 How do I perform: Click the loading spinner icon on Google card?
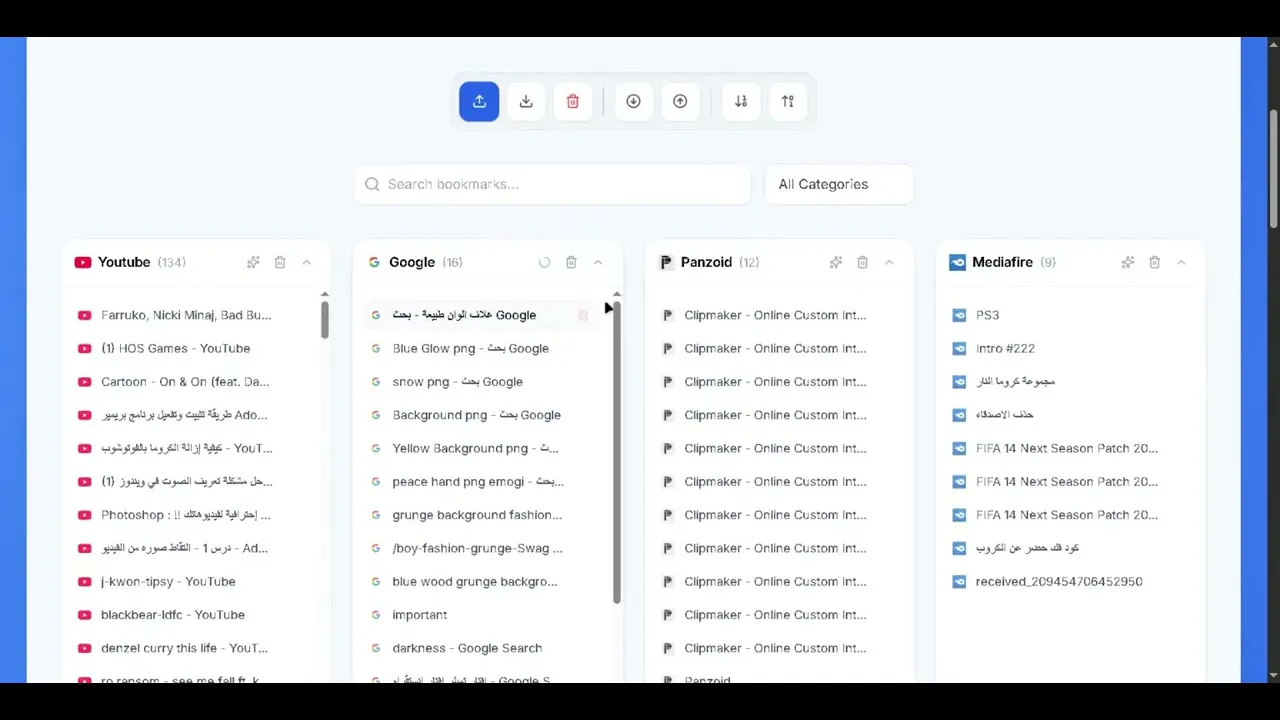point(544,262)
